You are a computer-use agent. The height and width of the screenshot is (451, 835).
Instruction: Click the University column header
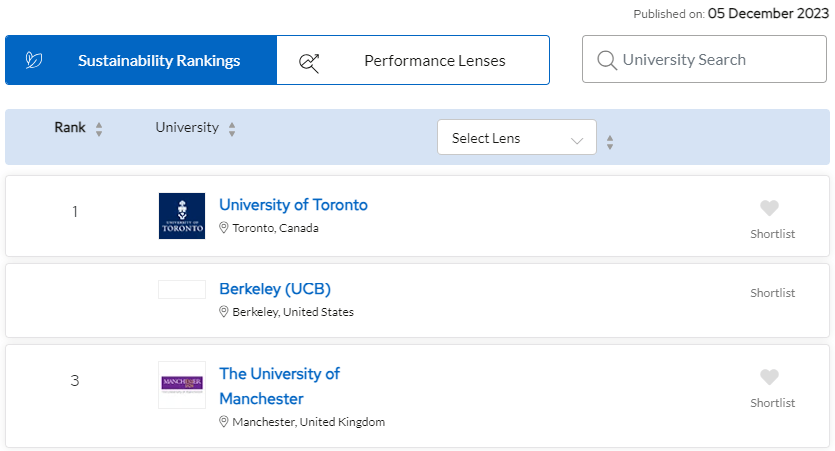click(187, 127)
